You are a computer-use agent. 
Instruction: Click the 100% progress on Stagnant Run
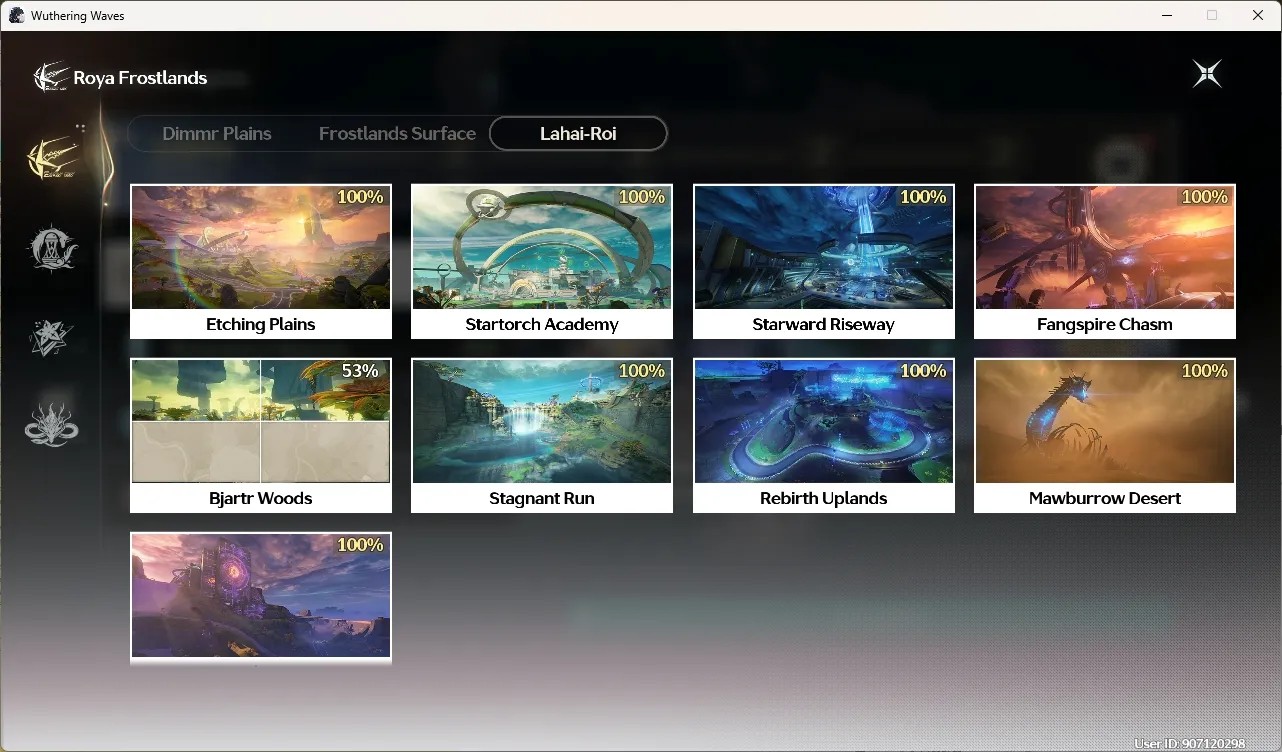click(x=642, y=371)
